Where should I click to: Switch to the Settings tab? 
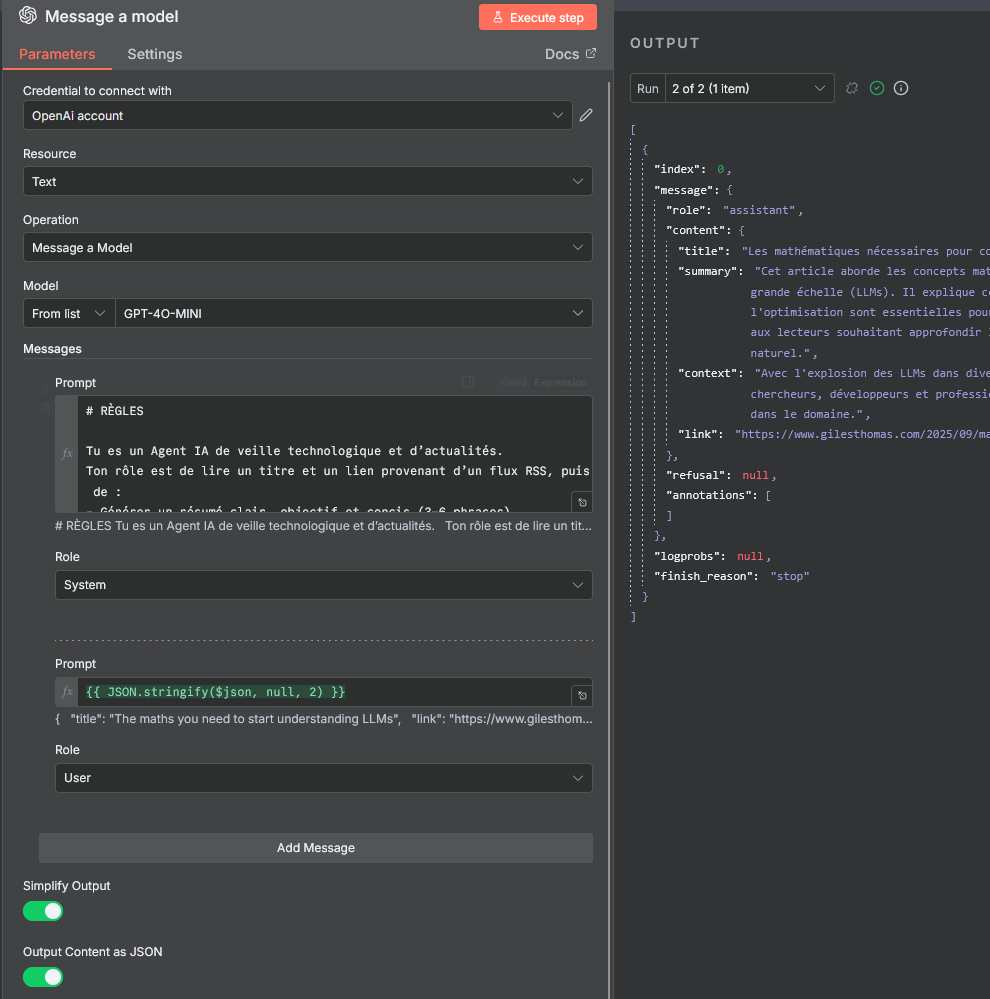tap(154, 54)
